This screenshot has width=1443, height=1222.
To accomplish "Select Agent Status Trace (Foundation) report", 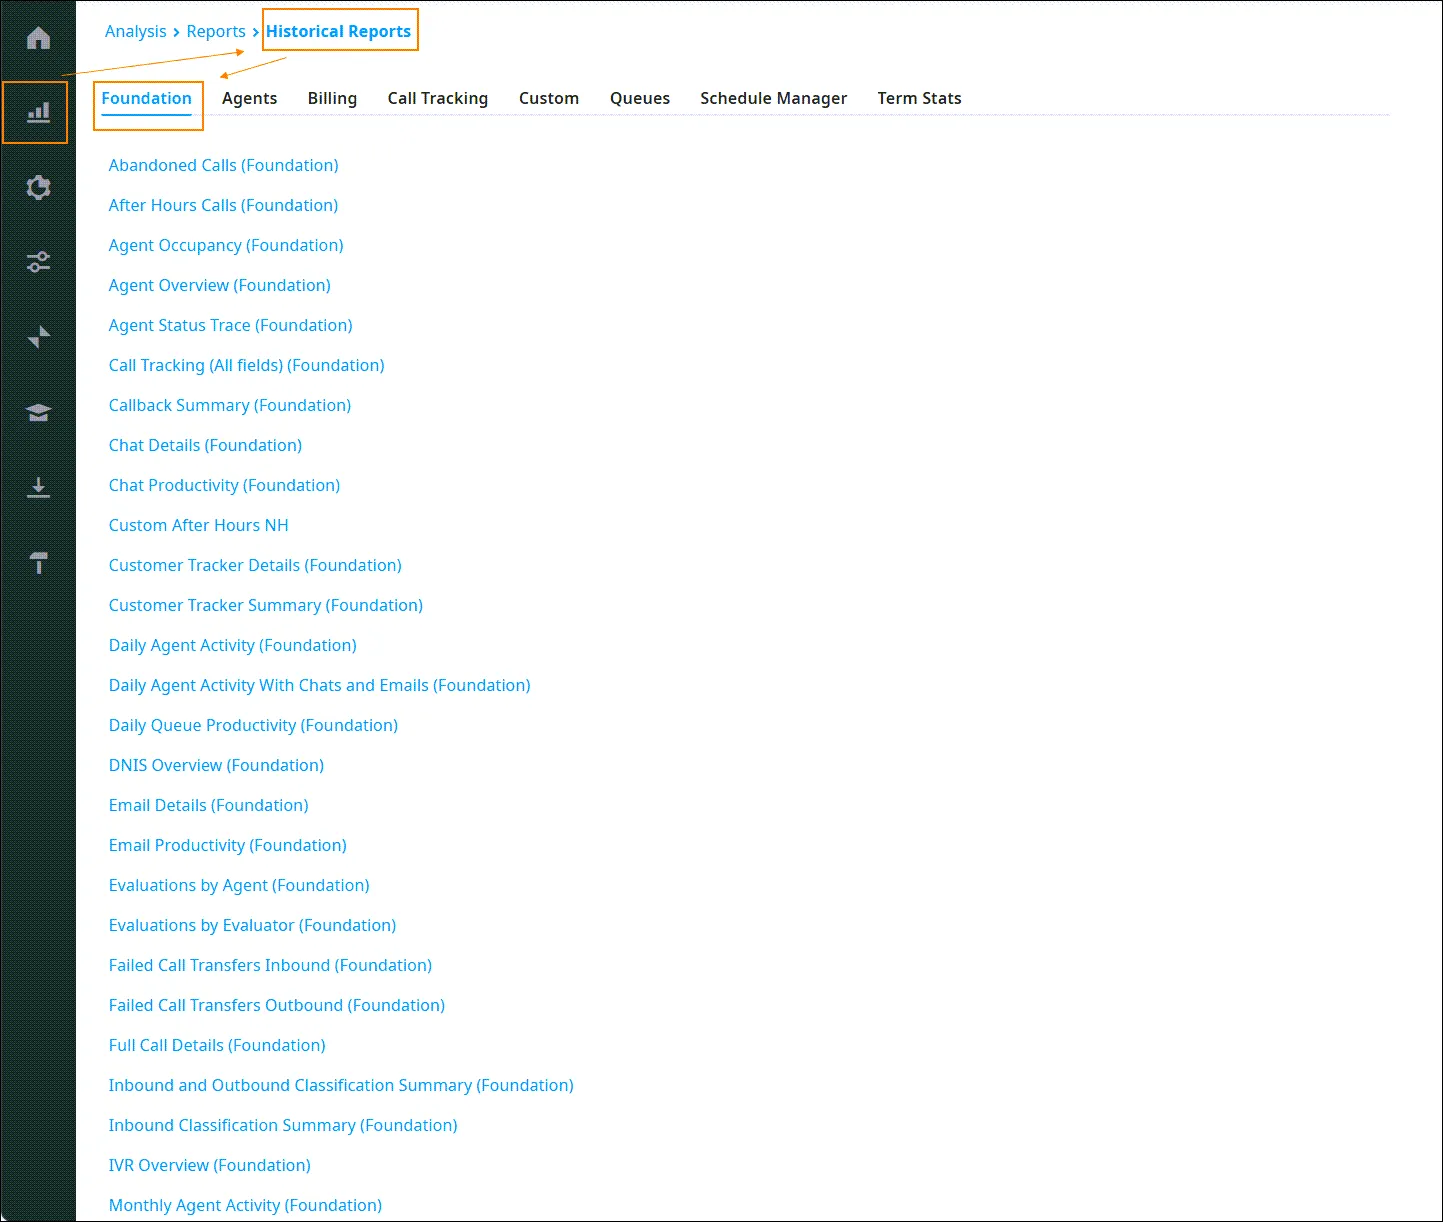I will [x=230, y=325].
